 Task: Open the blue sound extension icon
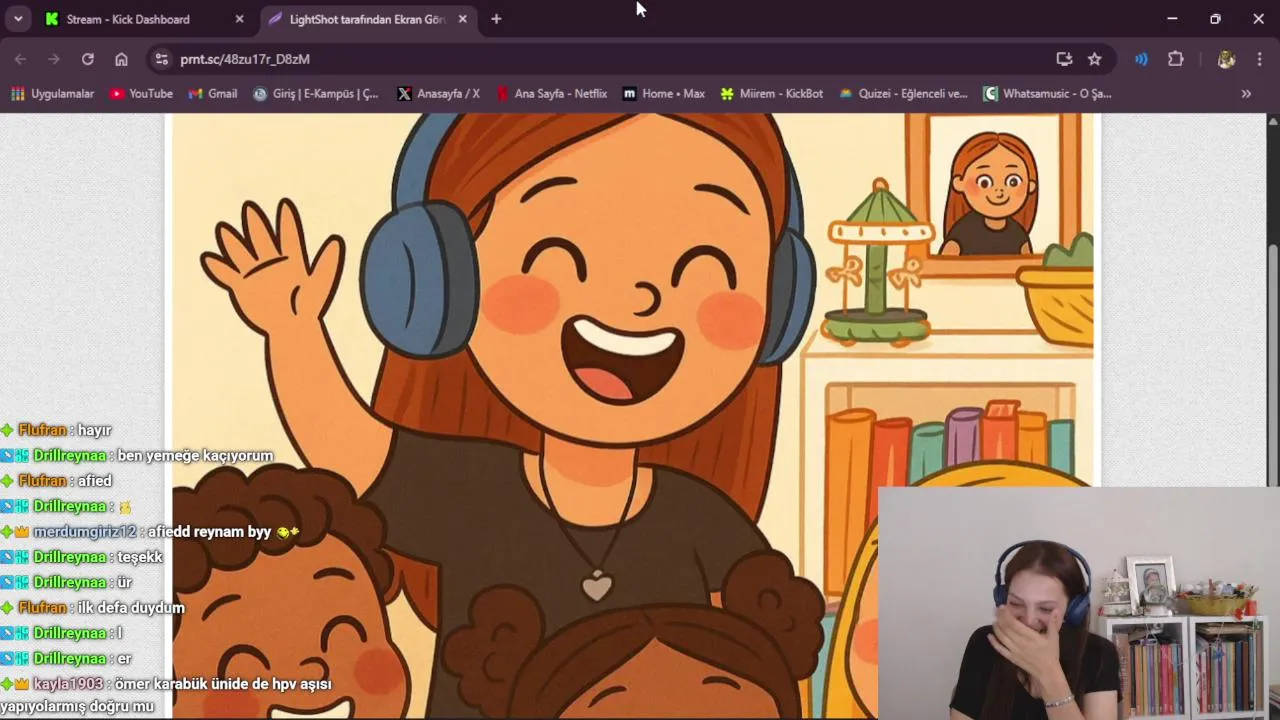pos(1141,59)
